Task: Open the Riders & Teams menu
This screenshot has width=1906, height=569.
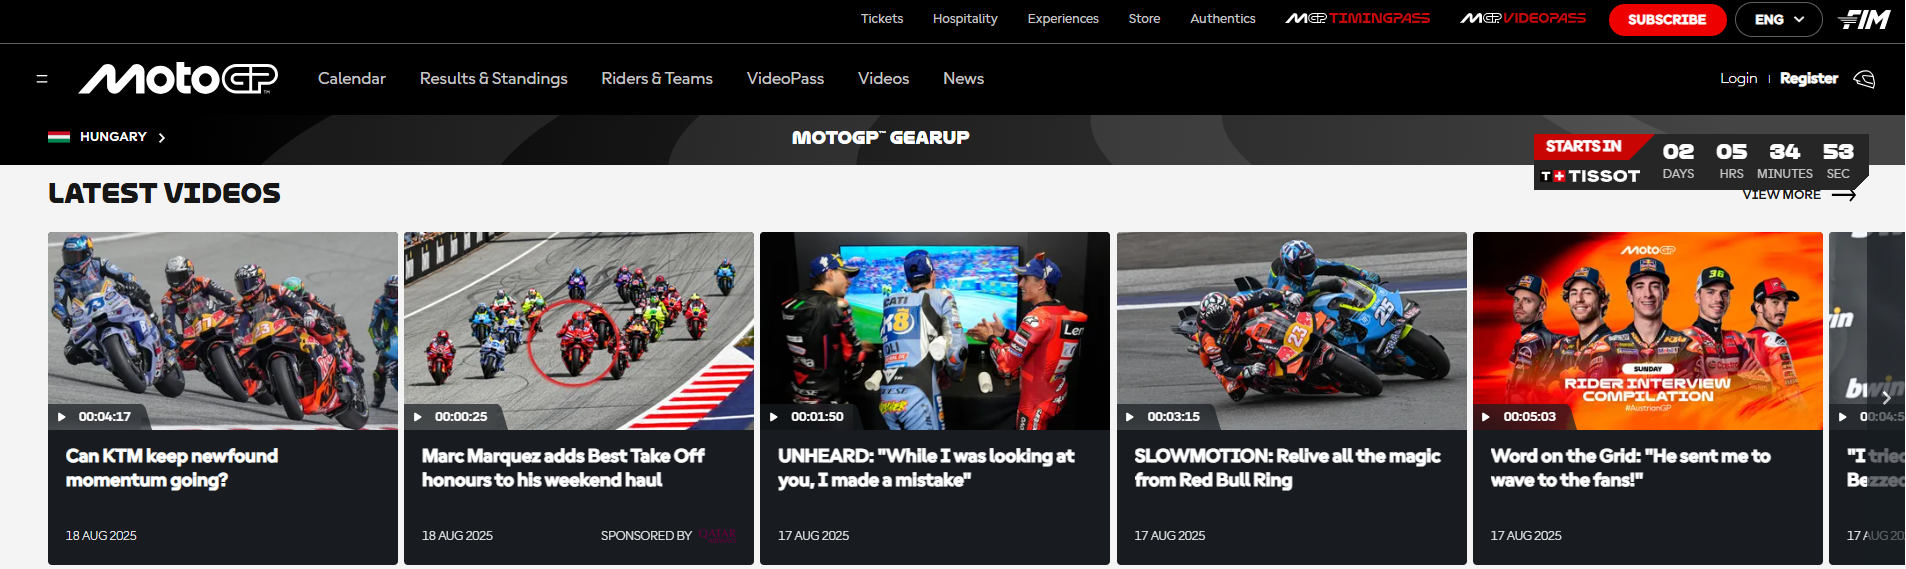Action: (656, 78)
